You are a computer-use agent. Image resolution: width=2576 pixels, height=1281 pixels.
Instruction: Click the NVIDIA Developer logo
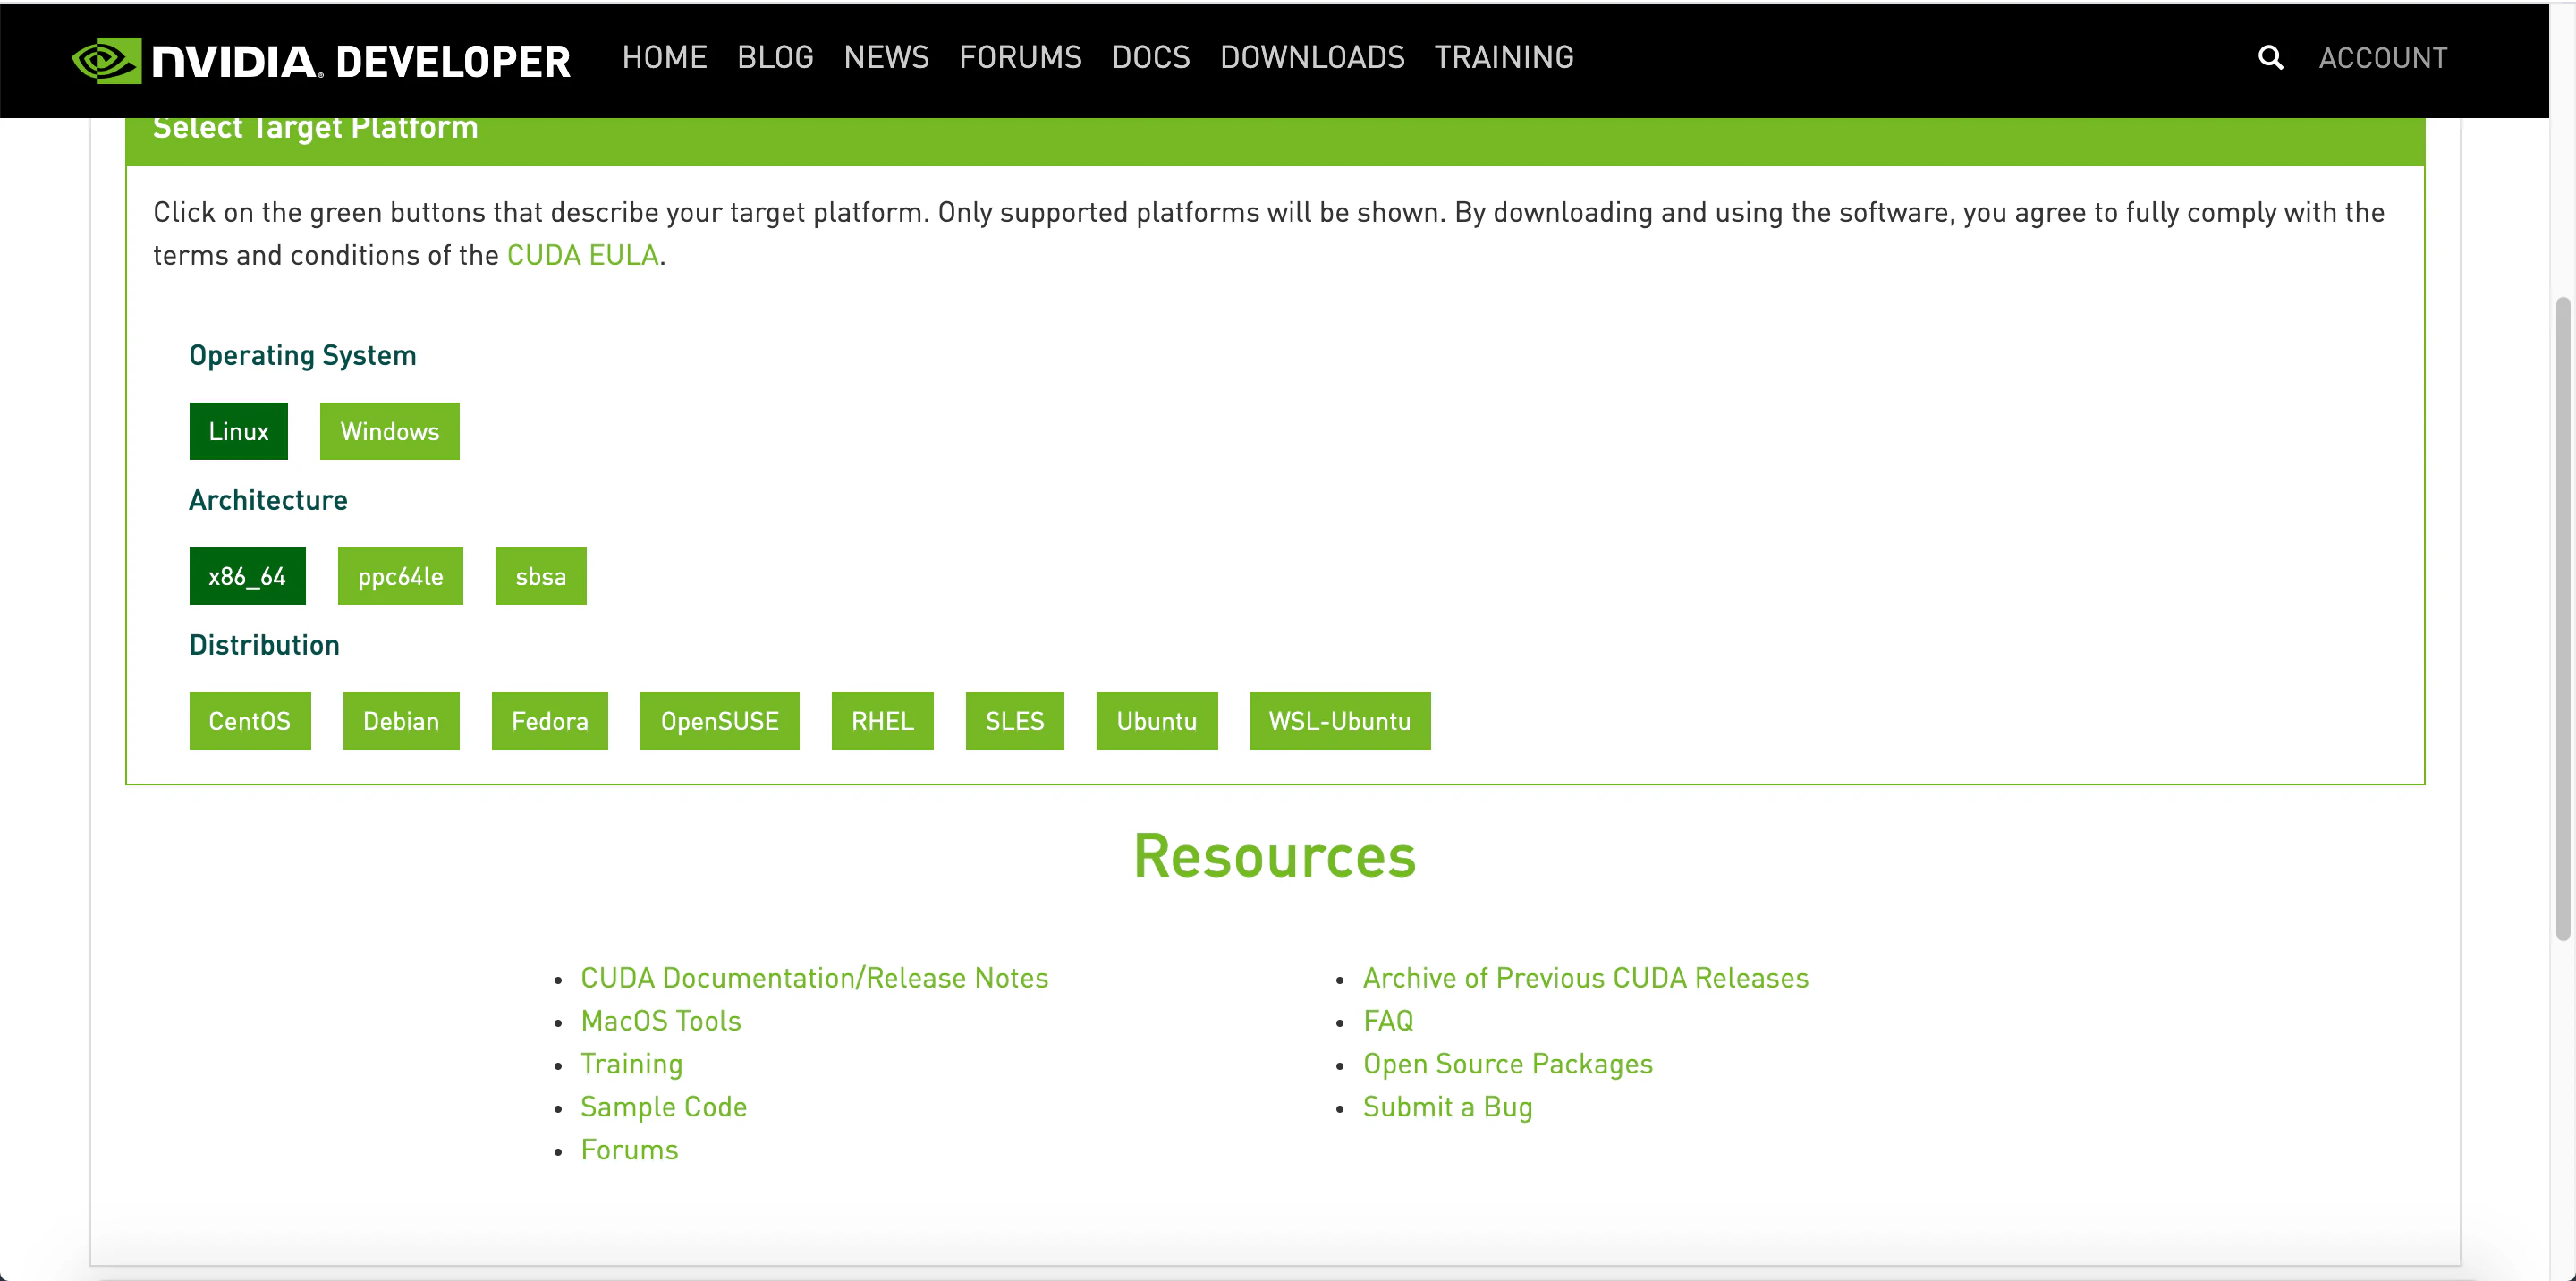tap(321, 61)
